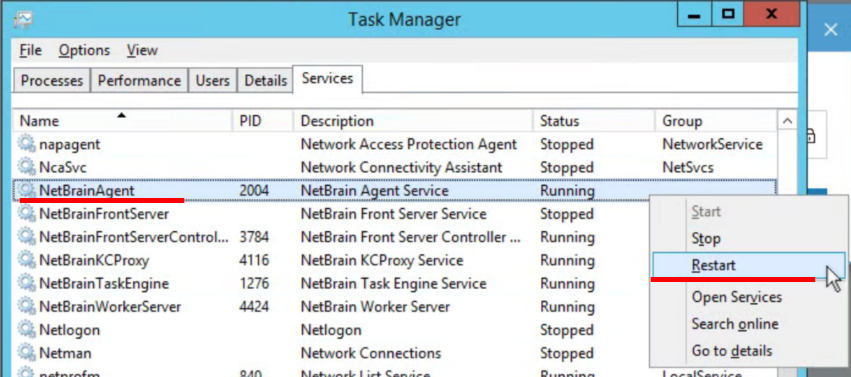Image resolution: width=851 pixels, height=377 pixels.
Task: Click the NetworkService group cell
Action: (713, 144)
